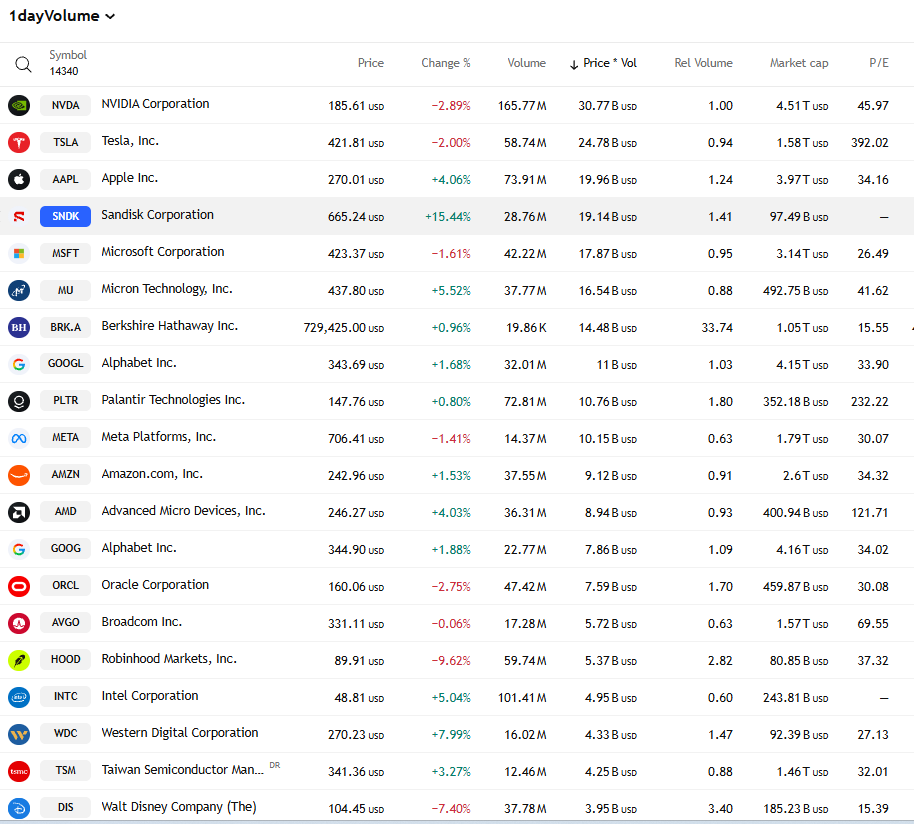Click the GOOG row Google logo

pyautogui.click(x=19, y=549)
